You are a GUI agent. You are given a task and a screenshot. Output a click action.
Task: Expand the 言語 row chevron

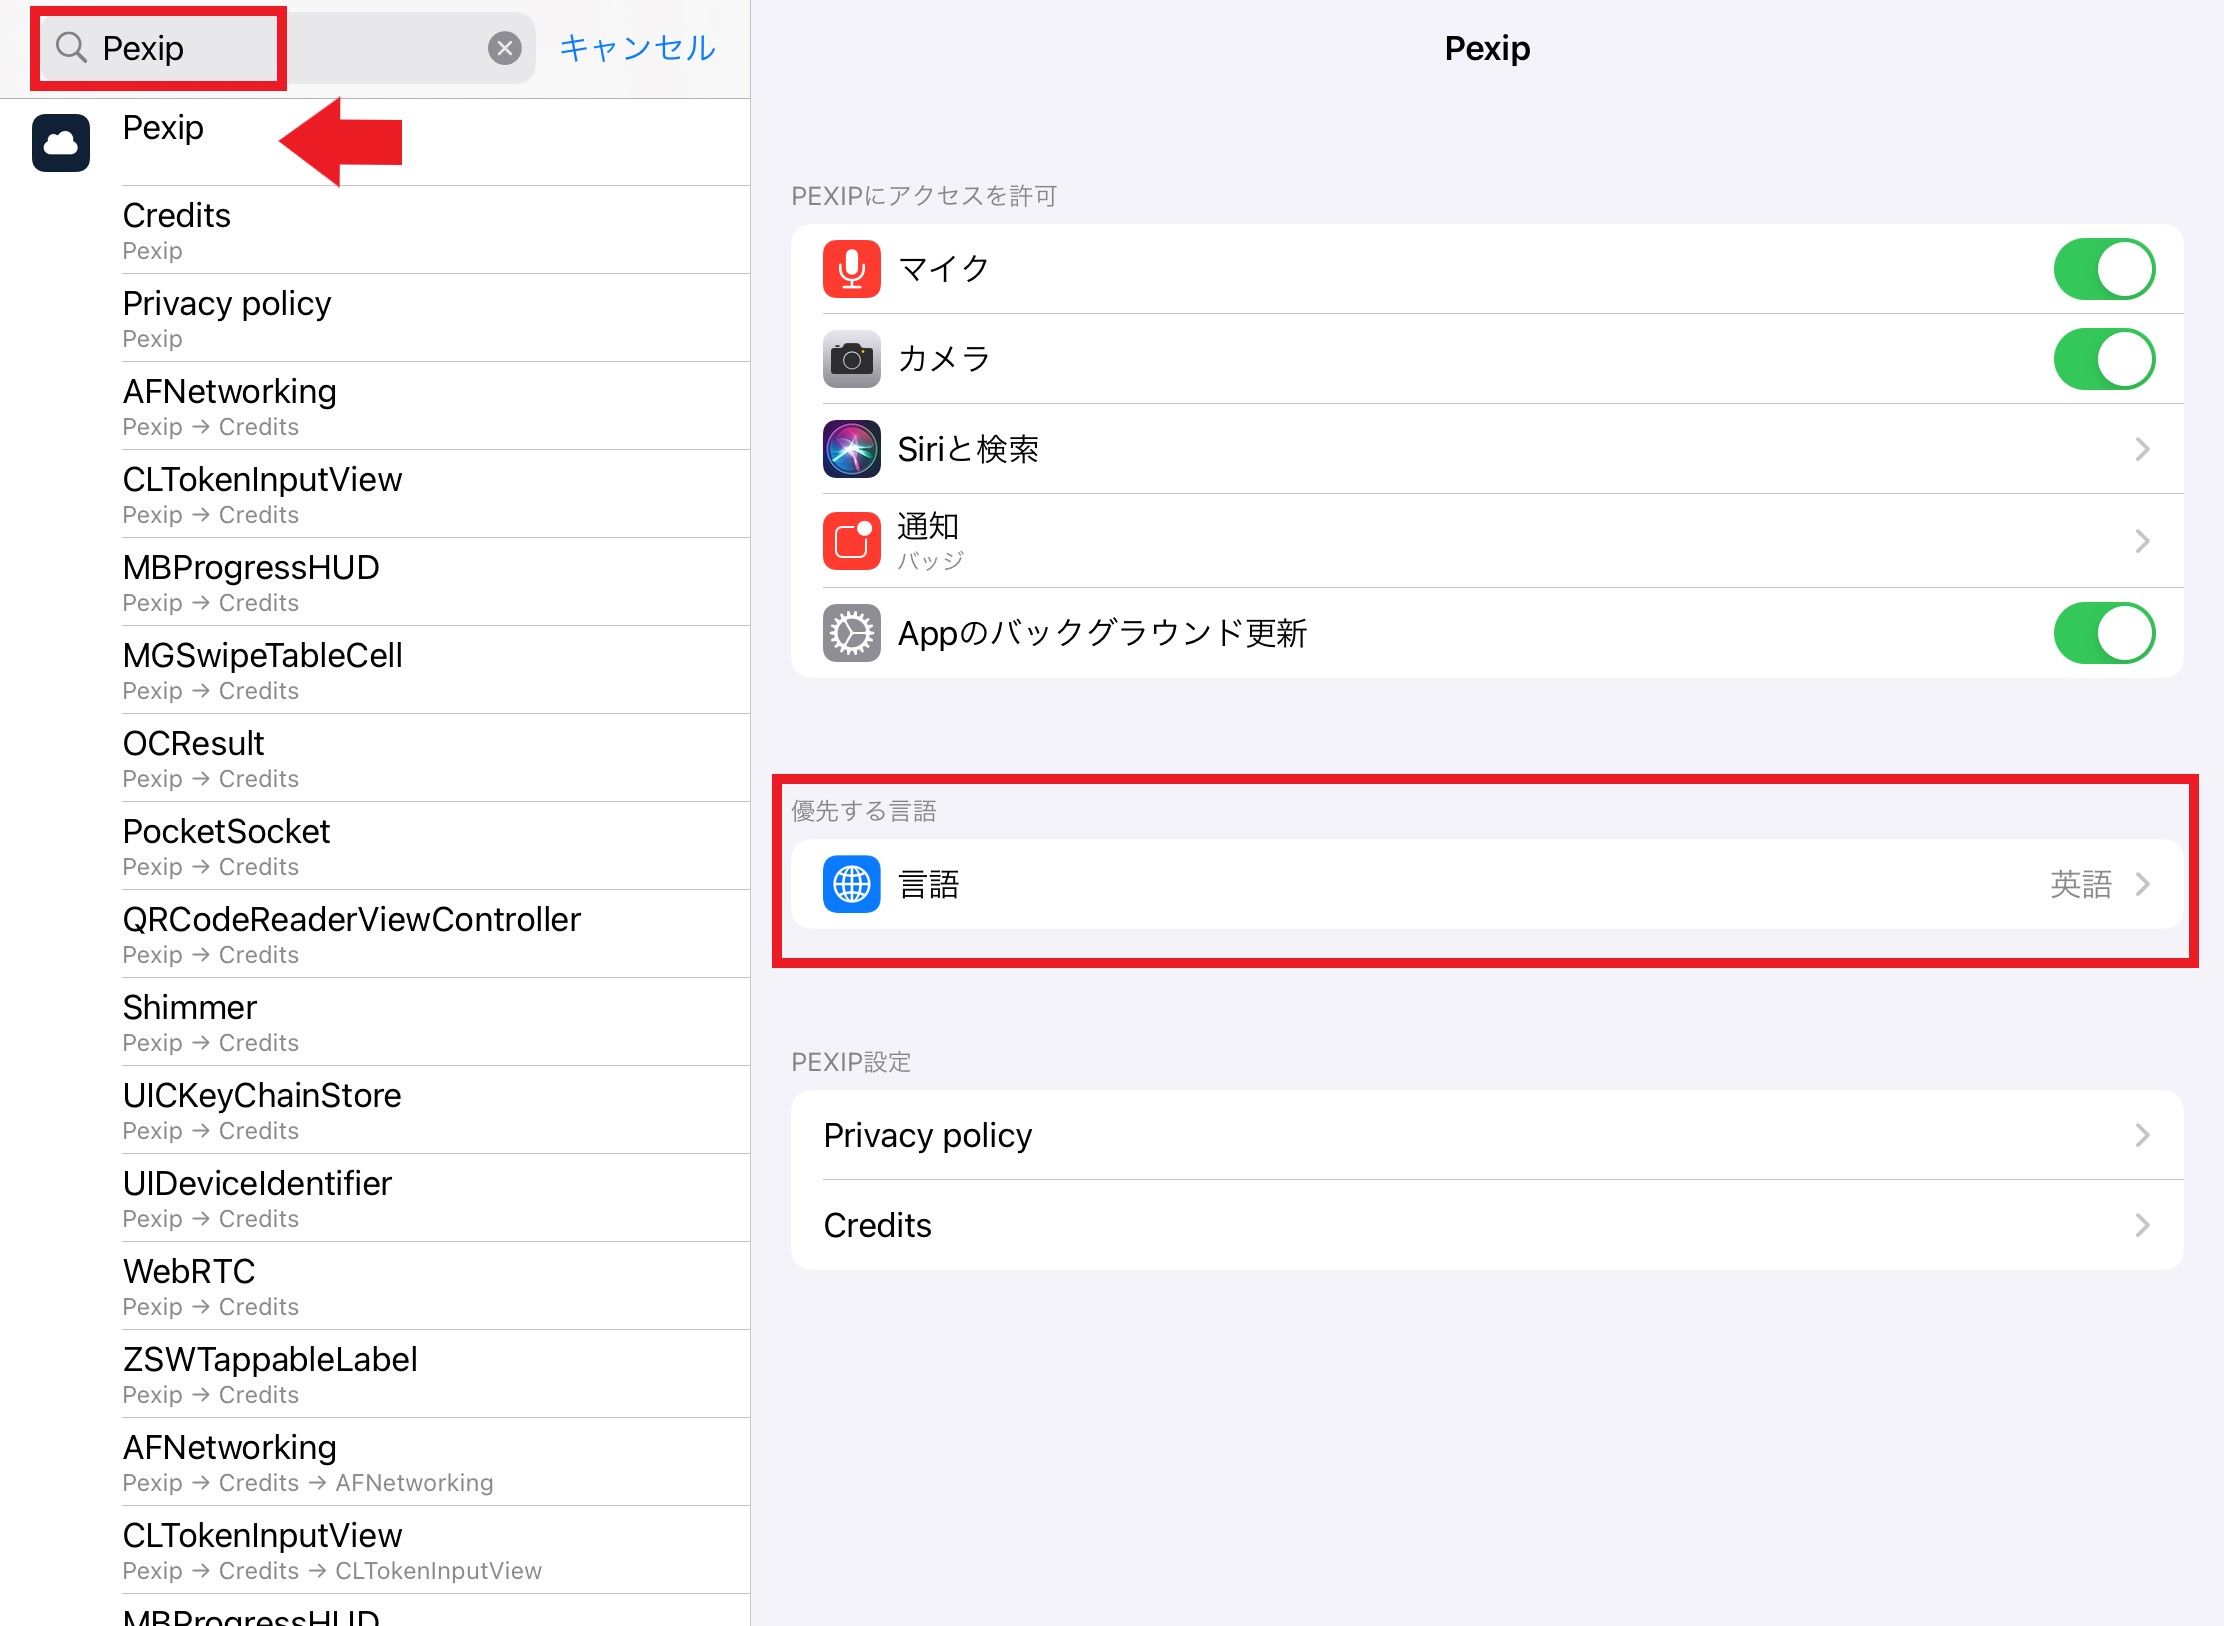pos(2142,884)
